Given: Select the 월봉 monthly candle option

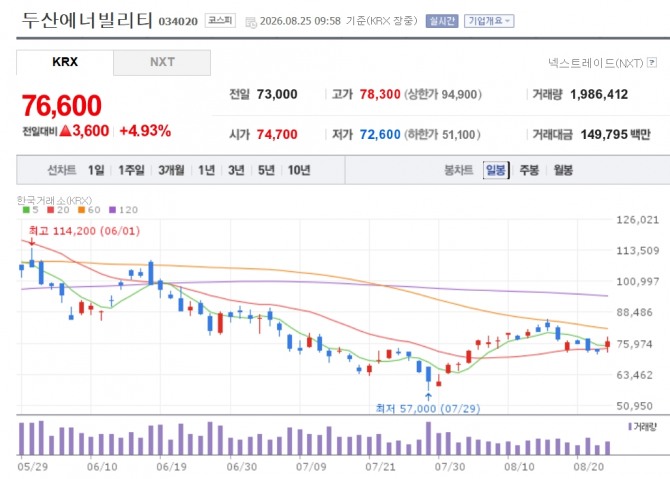Looking at the screenshot, I should click(563, 170).
